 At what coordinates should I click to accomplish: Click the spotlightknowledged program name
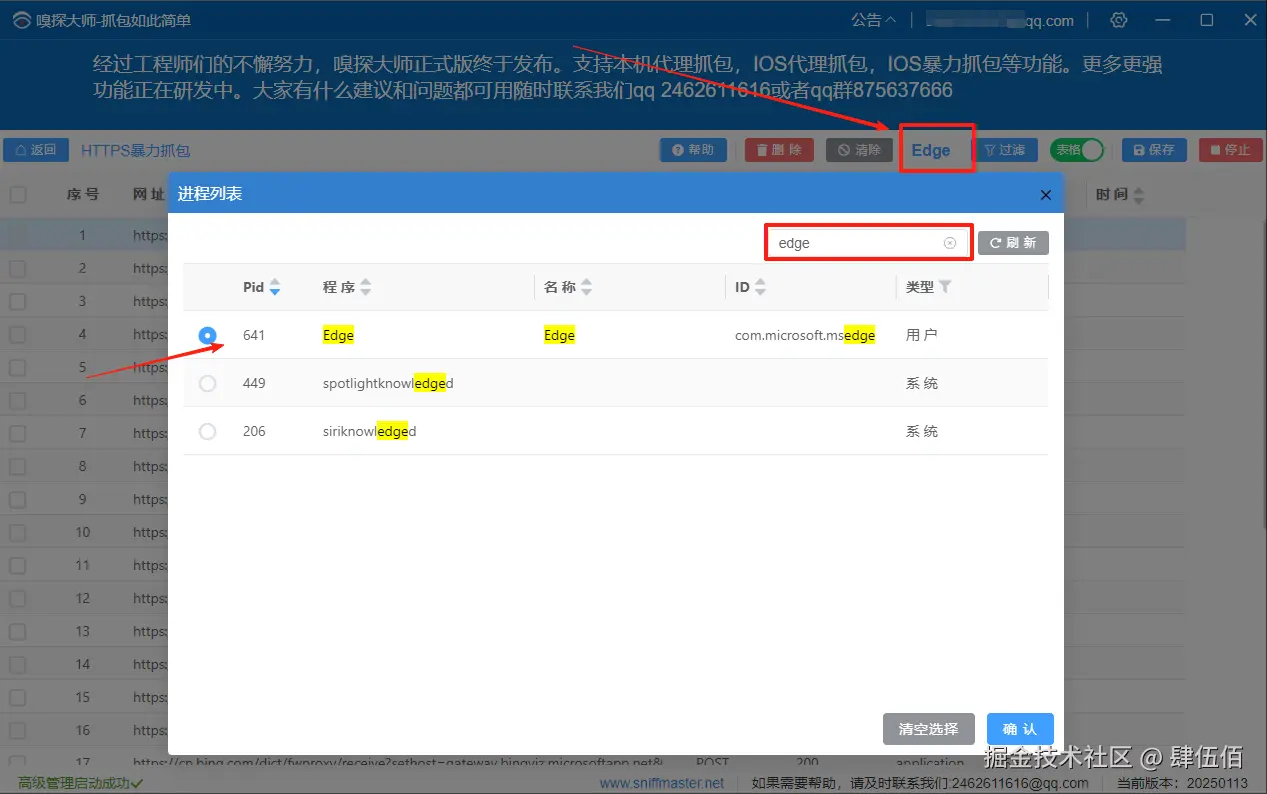tap(388, 383)
